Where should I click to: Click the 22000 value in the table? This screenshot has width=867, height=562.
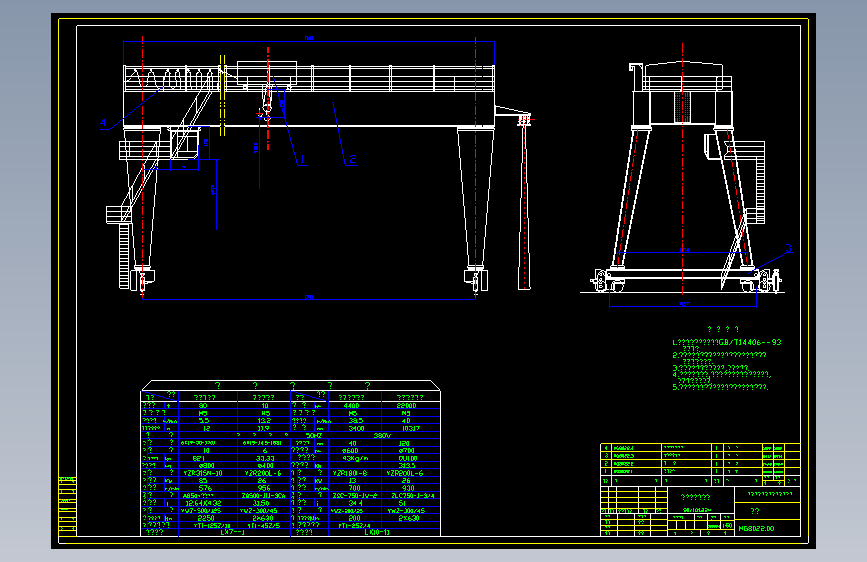point(406,405)
